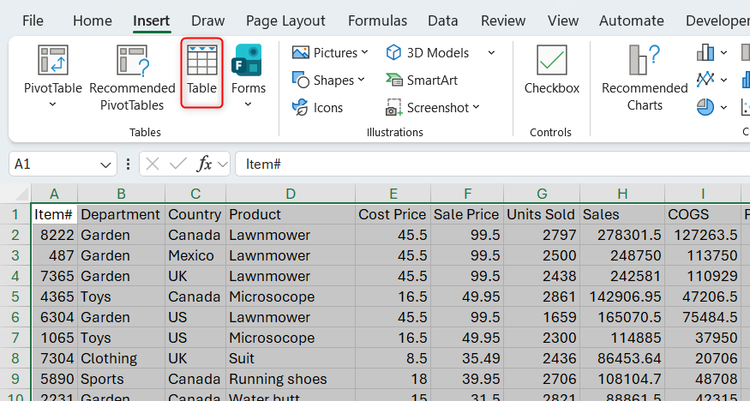Insert a SmartArt graphic

coord(421,80)
